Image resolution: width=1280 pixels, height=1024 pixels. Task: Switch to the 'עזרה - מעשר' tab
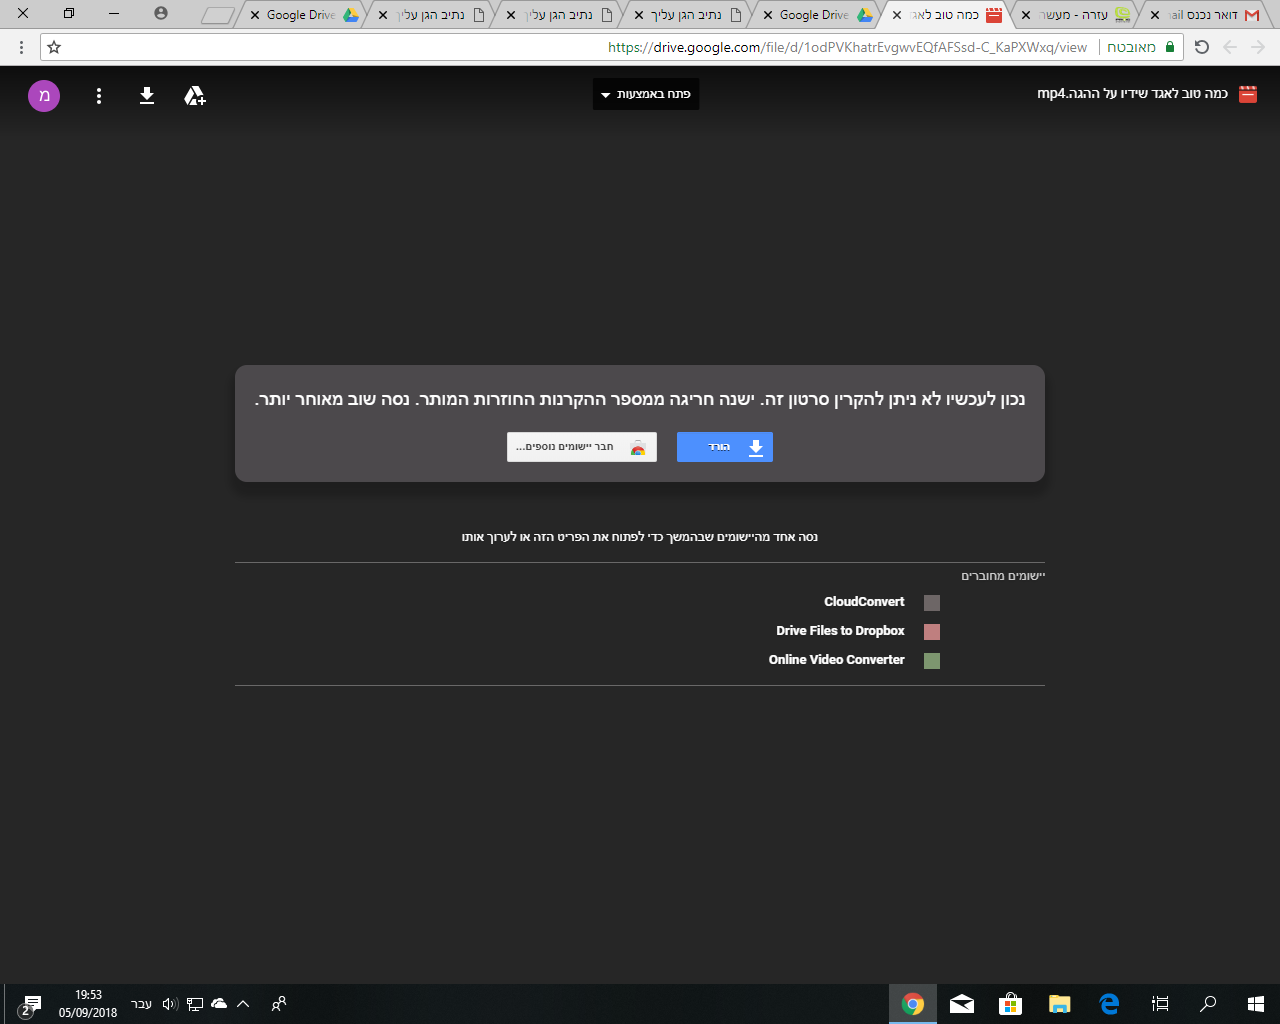(x=1076, y=15)
